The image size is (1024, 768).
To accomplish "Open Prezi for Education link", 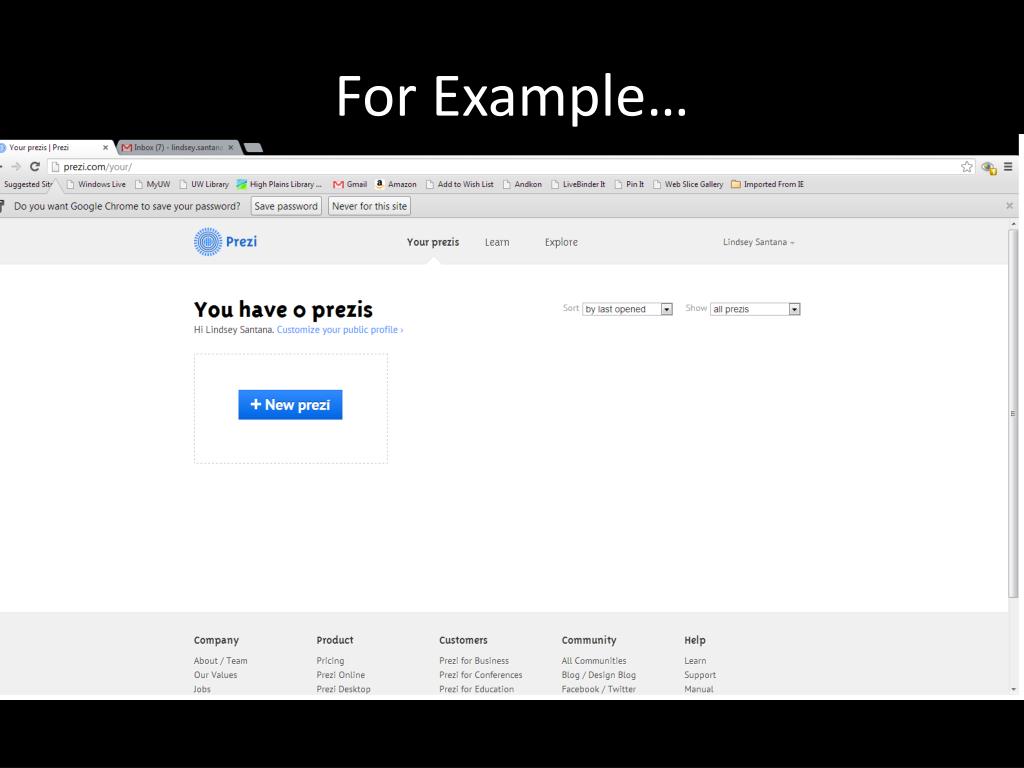I will click(x=477, y=689).
